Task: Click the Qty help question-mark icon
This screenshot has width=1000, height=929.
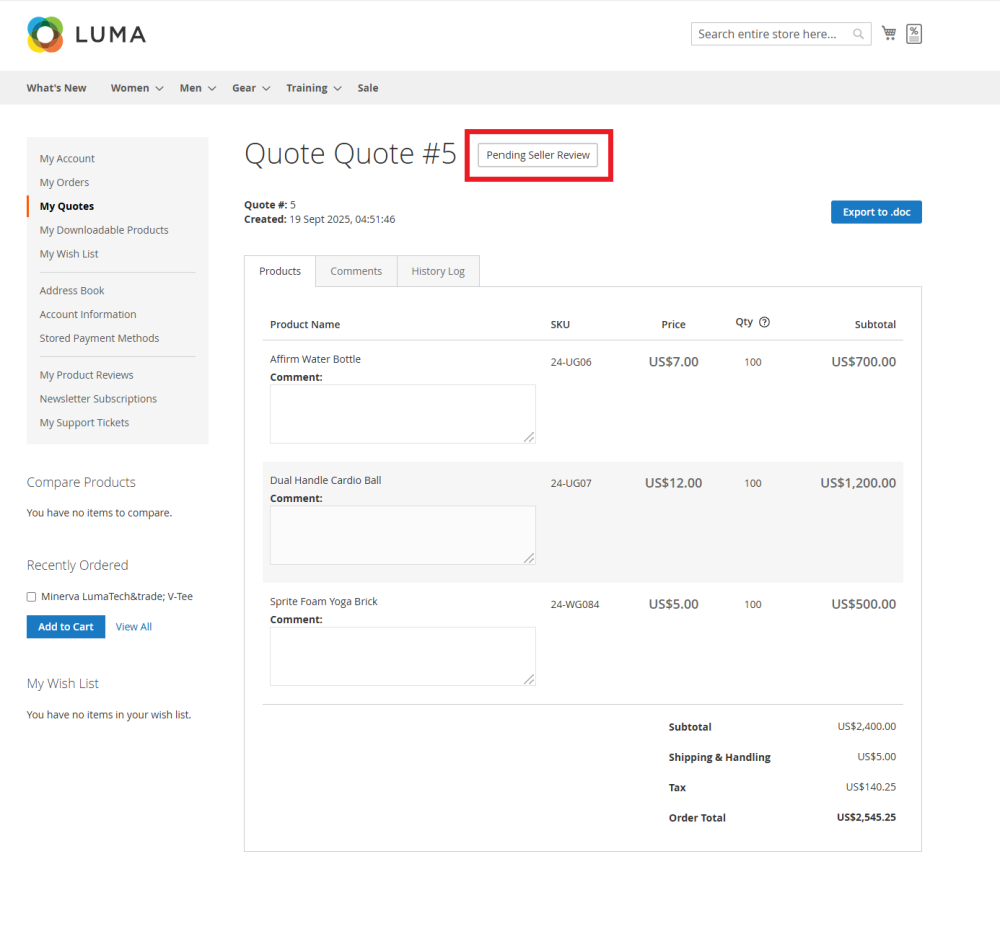Action: (765, 322)
